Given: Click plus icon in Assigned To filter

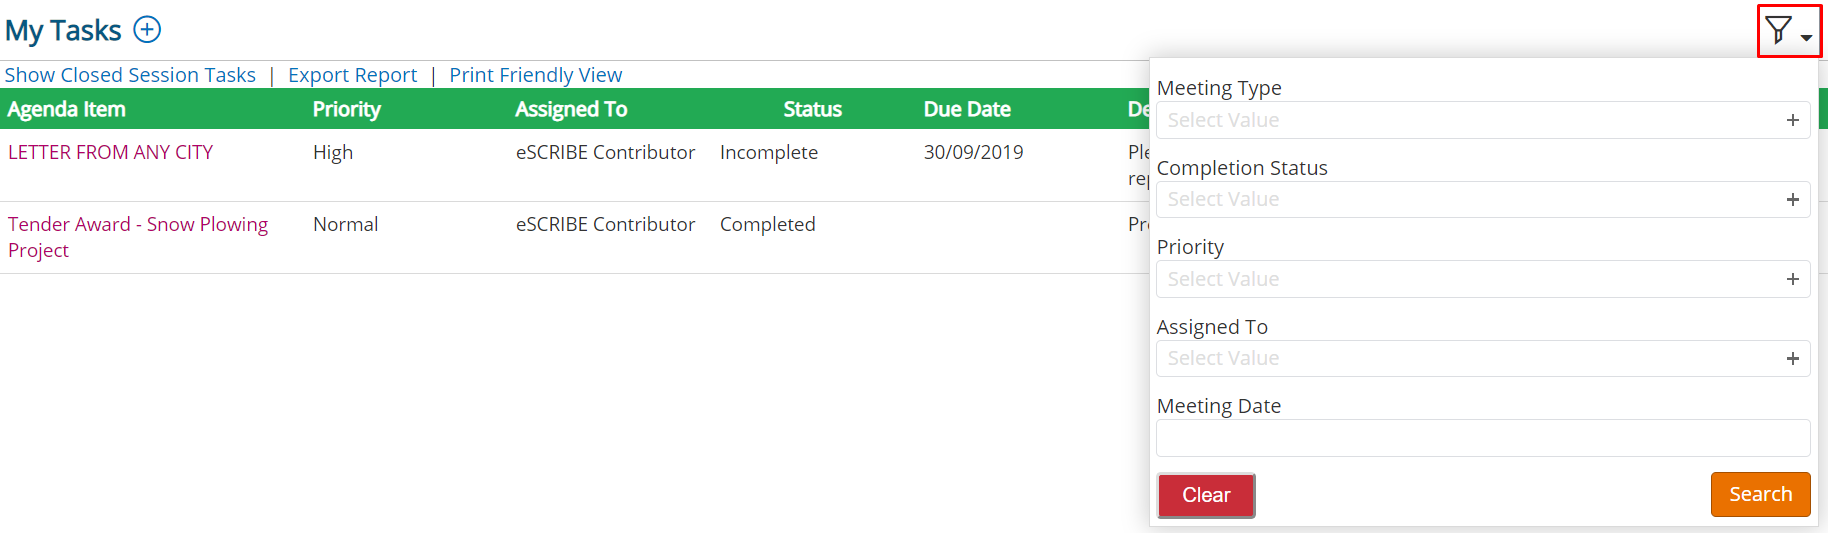Looking at the screenshot, I should (x=1792, y=359).
